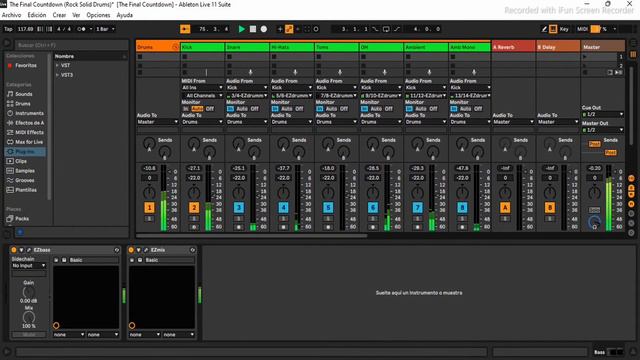
Task: Open the Sounds category in browser
Action: 24,94
